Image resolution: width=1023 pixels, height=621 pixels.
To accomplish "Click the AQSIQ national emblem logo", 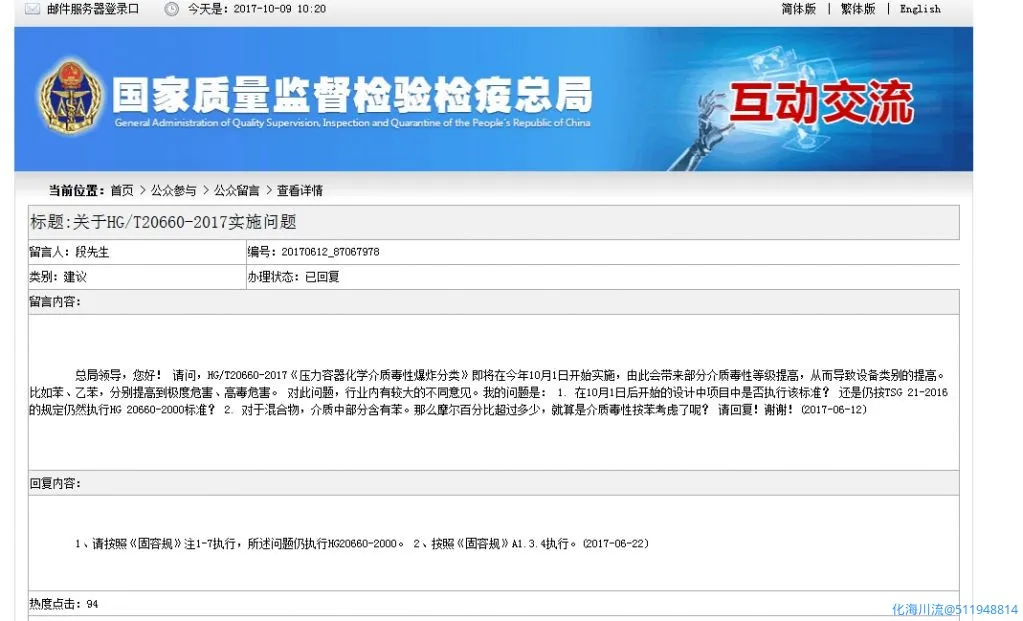I will point(69,98).
